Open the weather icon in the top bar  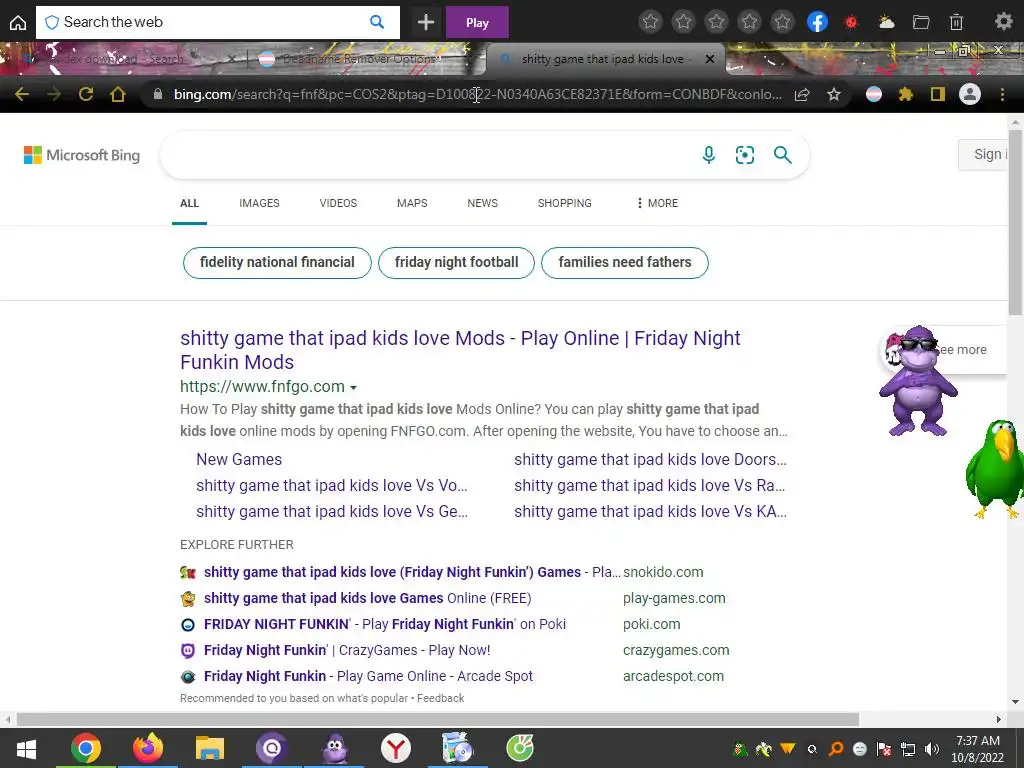point(886,22)
